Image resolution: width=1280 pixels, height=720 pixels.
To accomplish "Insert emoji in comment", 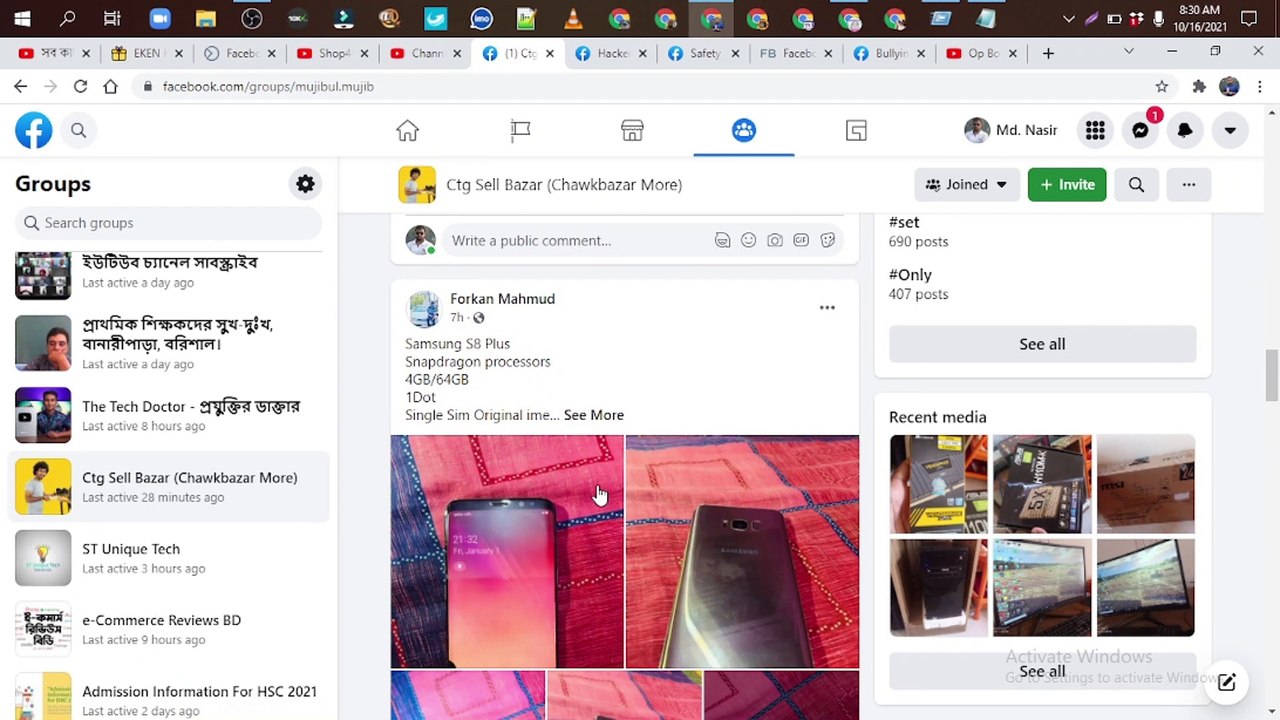I will click(x=748, y=240).
